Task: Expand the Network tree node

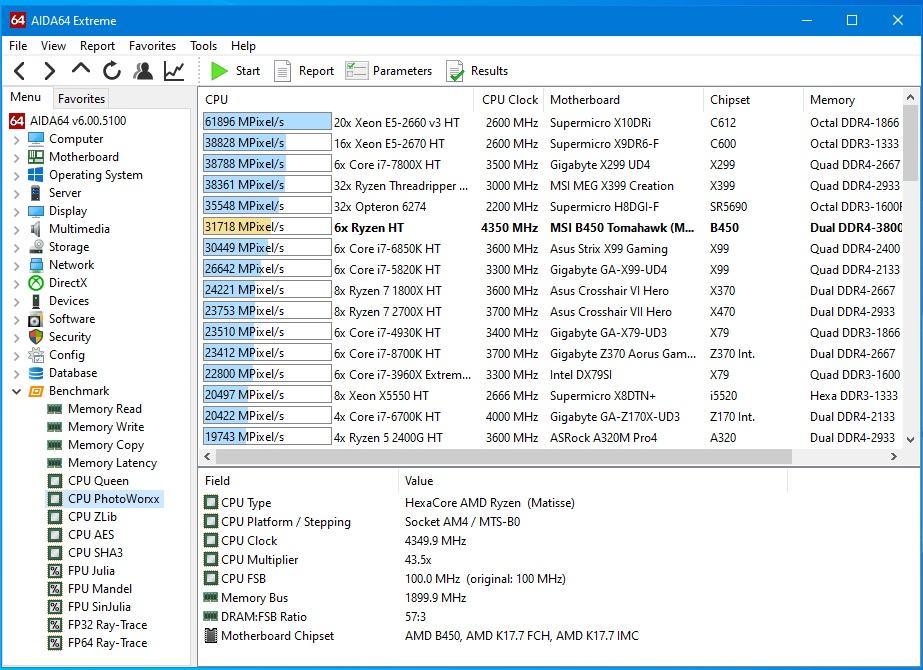Action: [x=16, y=265]
